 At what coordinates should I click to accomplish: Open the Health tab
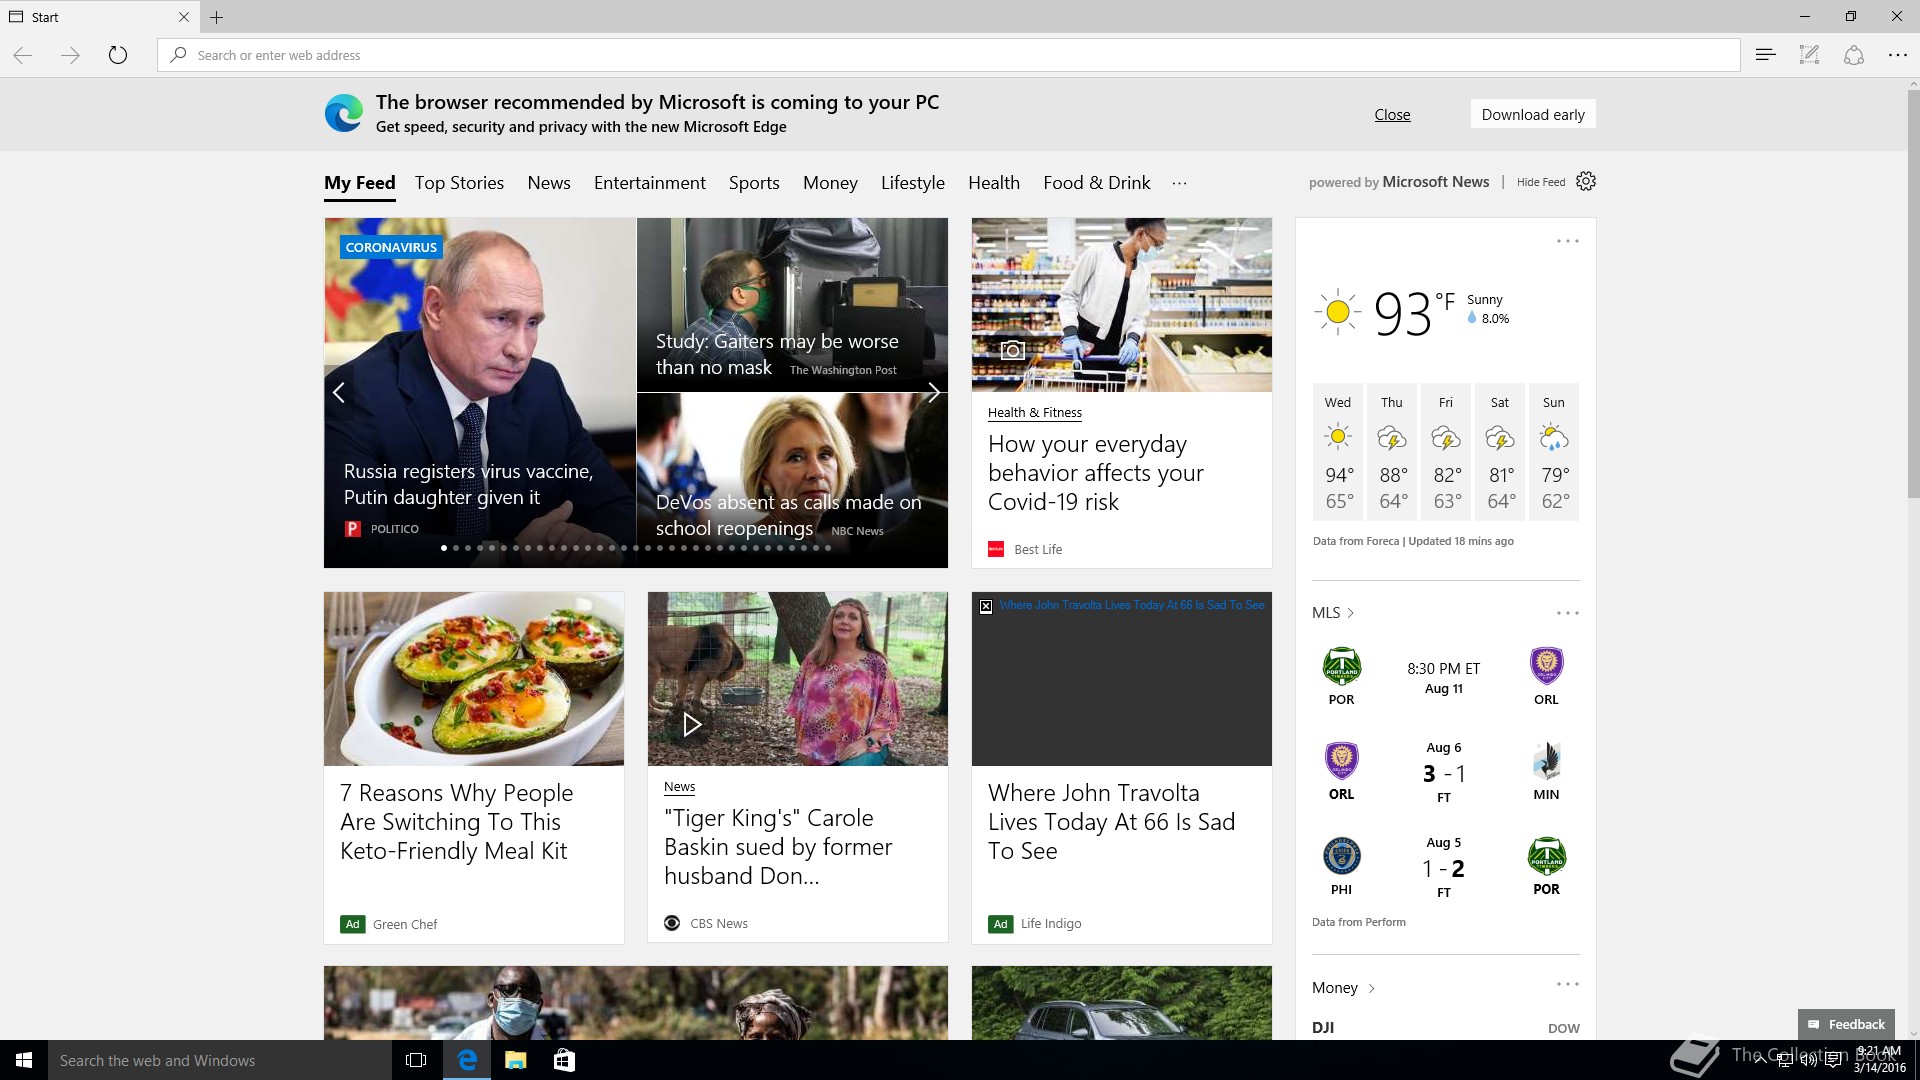(x=994, y=183)
